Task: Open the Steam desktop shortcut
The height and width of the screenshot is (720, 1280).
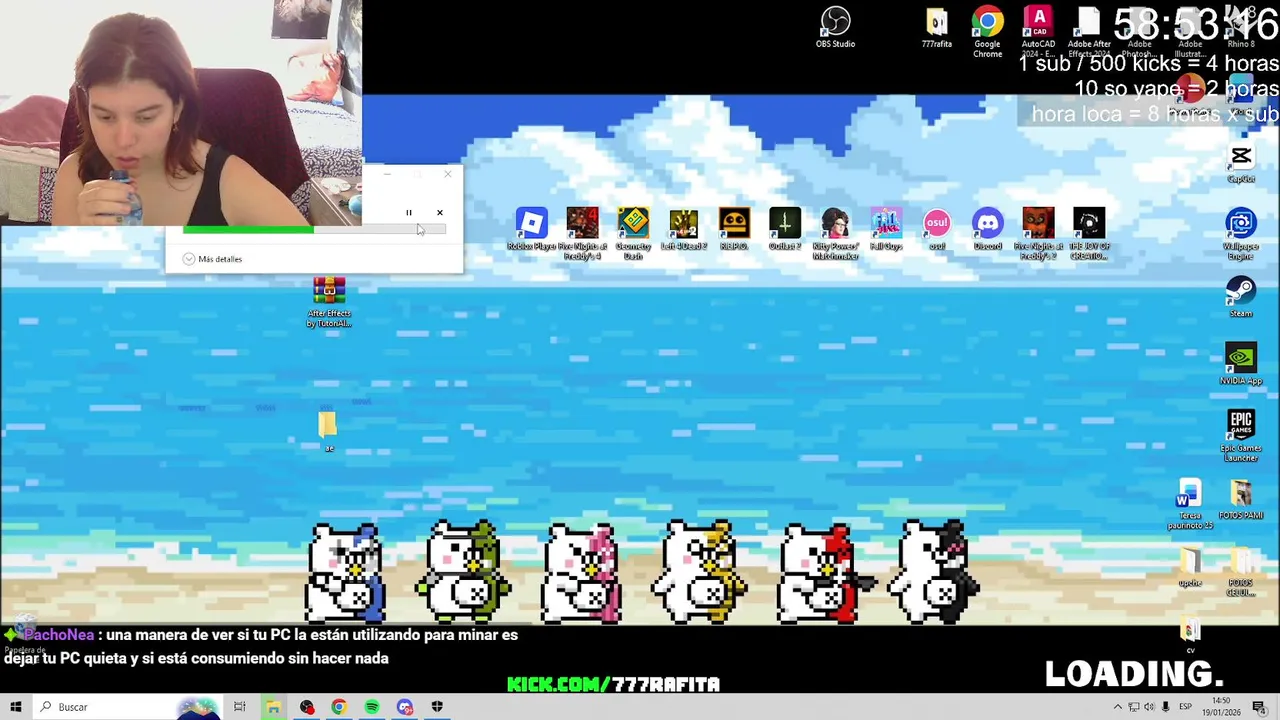Action: click(x=1241, y=296)
